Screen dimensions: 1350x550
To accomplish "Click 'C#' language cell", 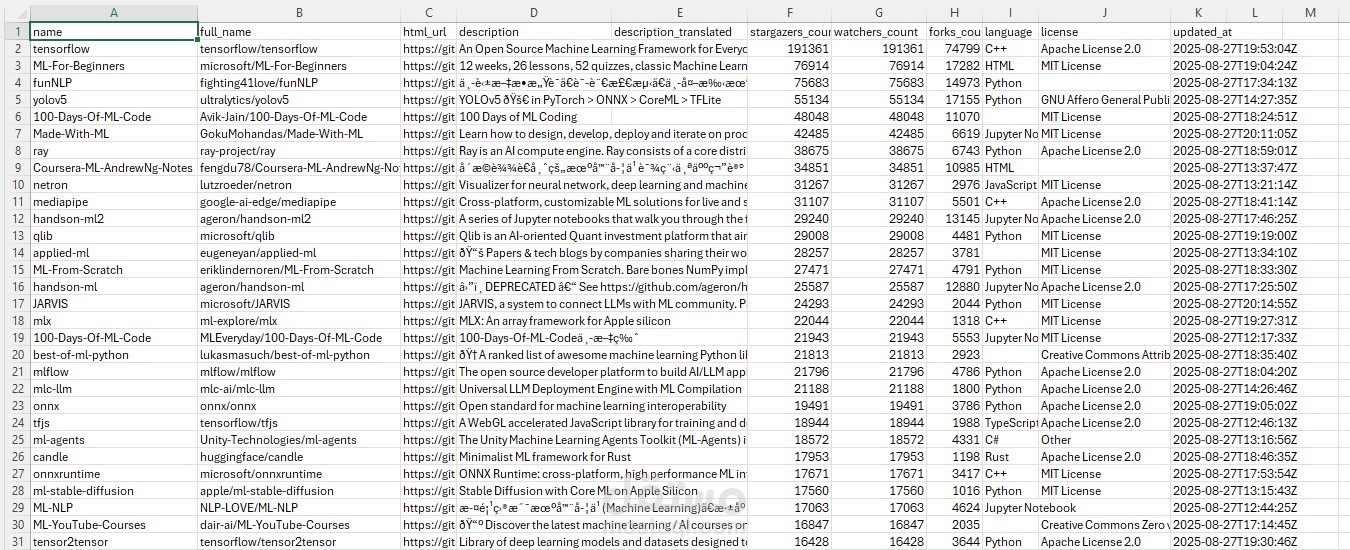I will pyautogui.click(x=1011, y=440).
